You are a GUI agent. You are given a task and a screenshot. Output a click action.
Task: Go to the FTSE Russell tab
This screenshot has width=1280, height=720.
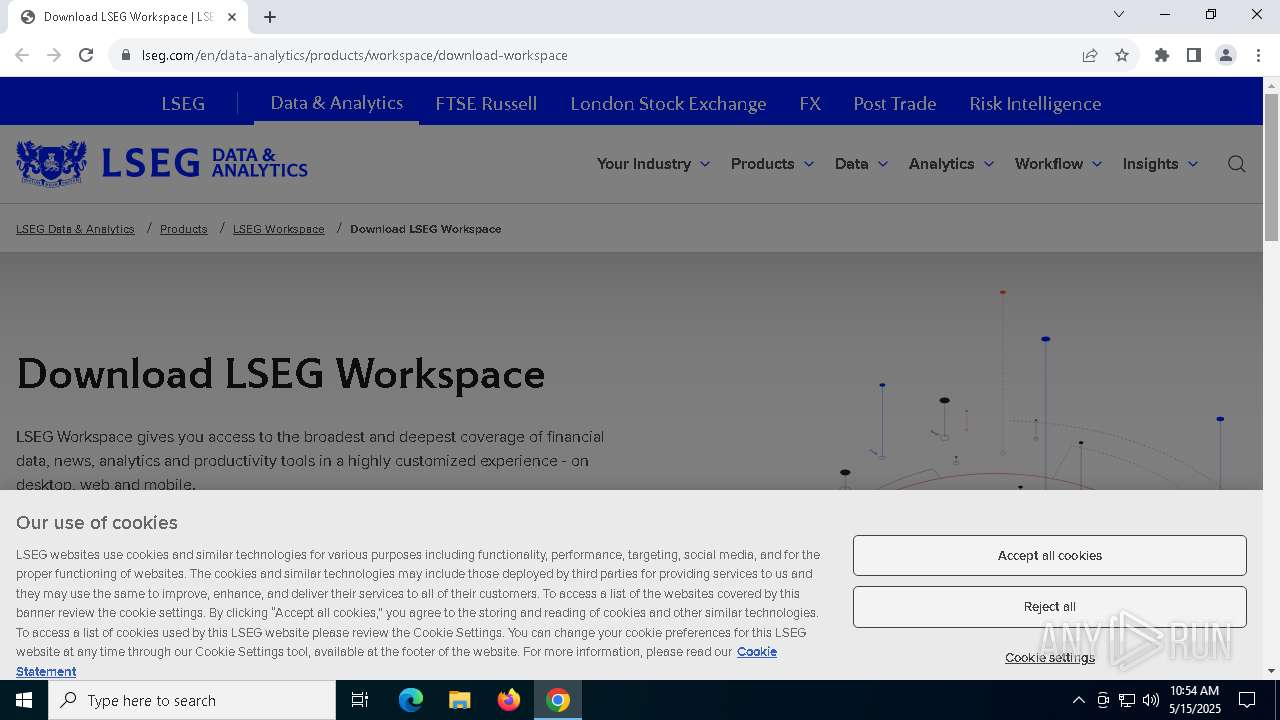click(x=486, y=104)
